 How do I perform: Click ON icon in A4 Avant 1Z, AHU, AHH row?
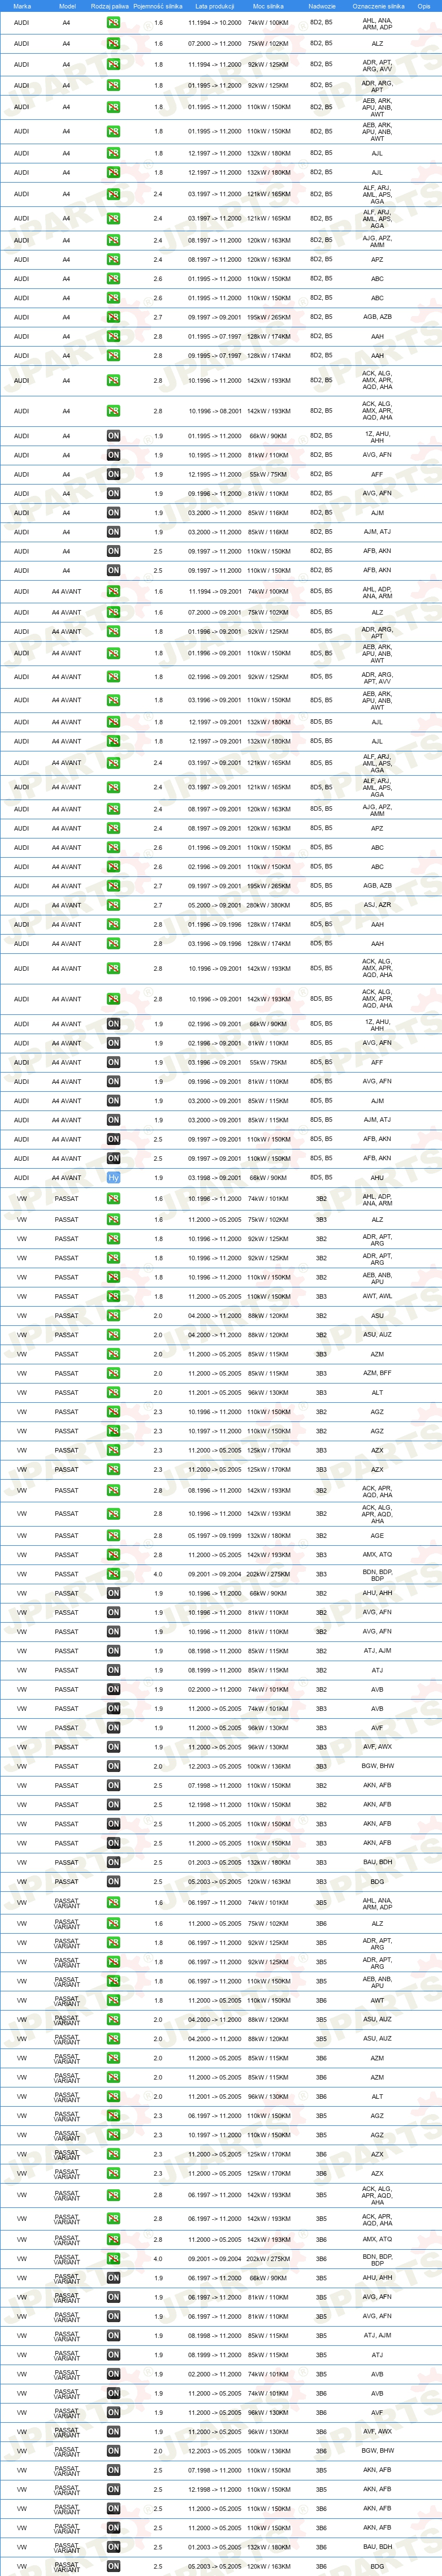pos(113,1024)
